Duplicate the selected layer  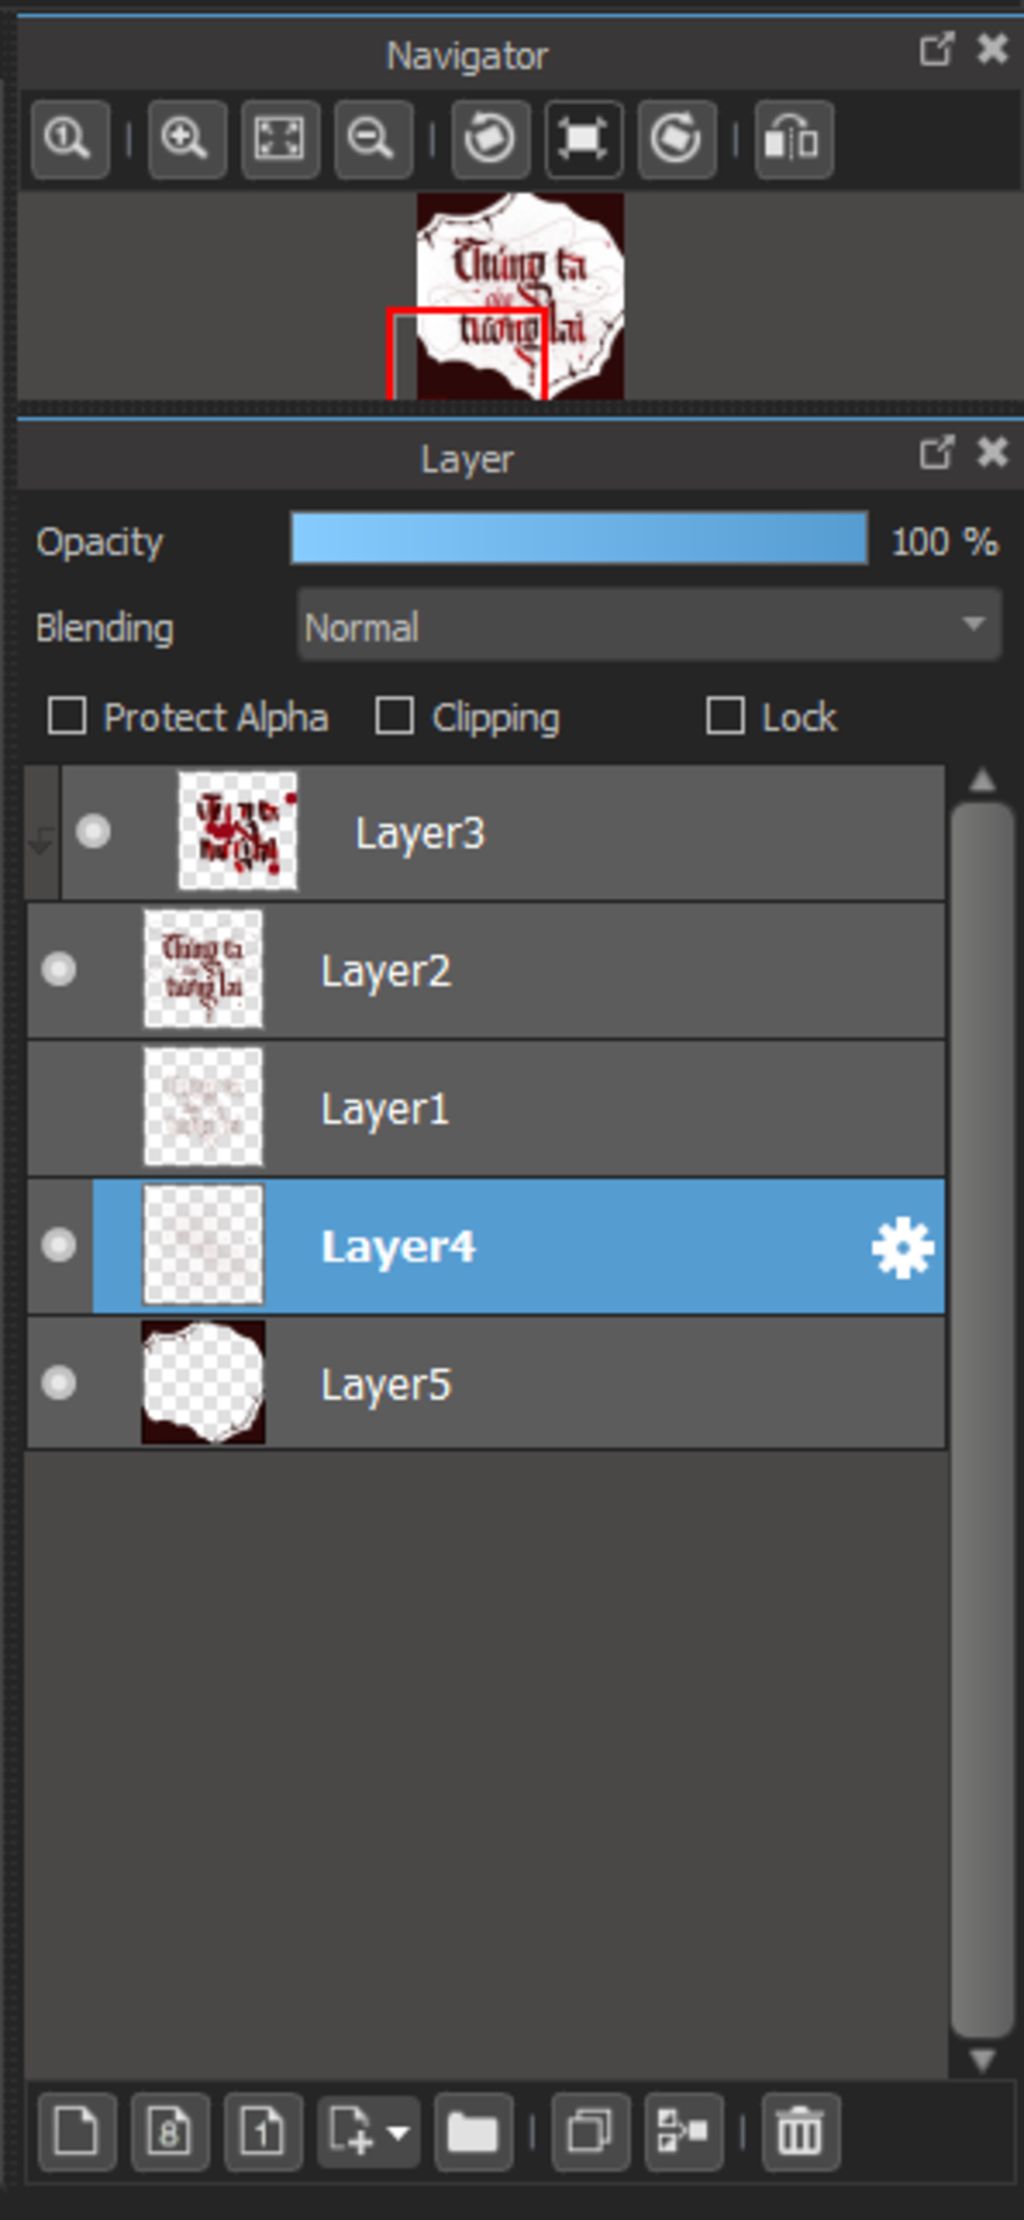590,2131
